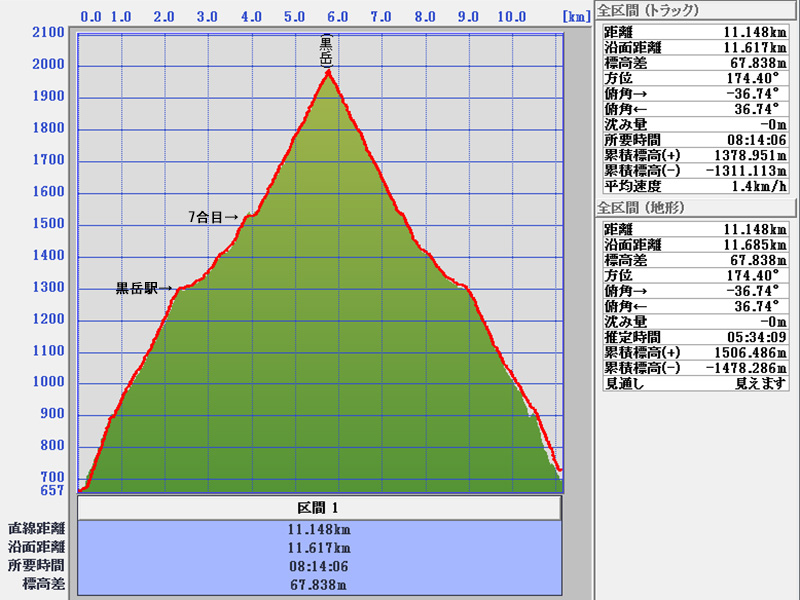Click the 沿面距離 row with 11.685km value
This screenshot has height=600, width=800.
[694, 243]
